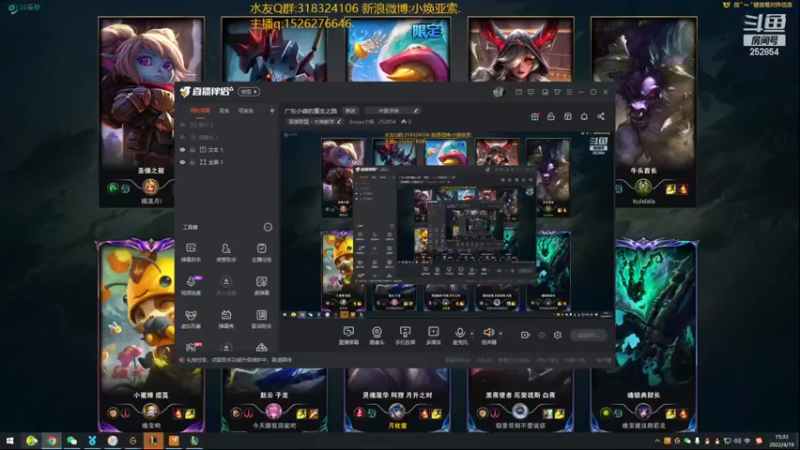800x450 pixels.
Task: Open the mail icon in title bar
Action: [518, 92]
